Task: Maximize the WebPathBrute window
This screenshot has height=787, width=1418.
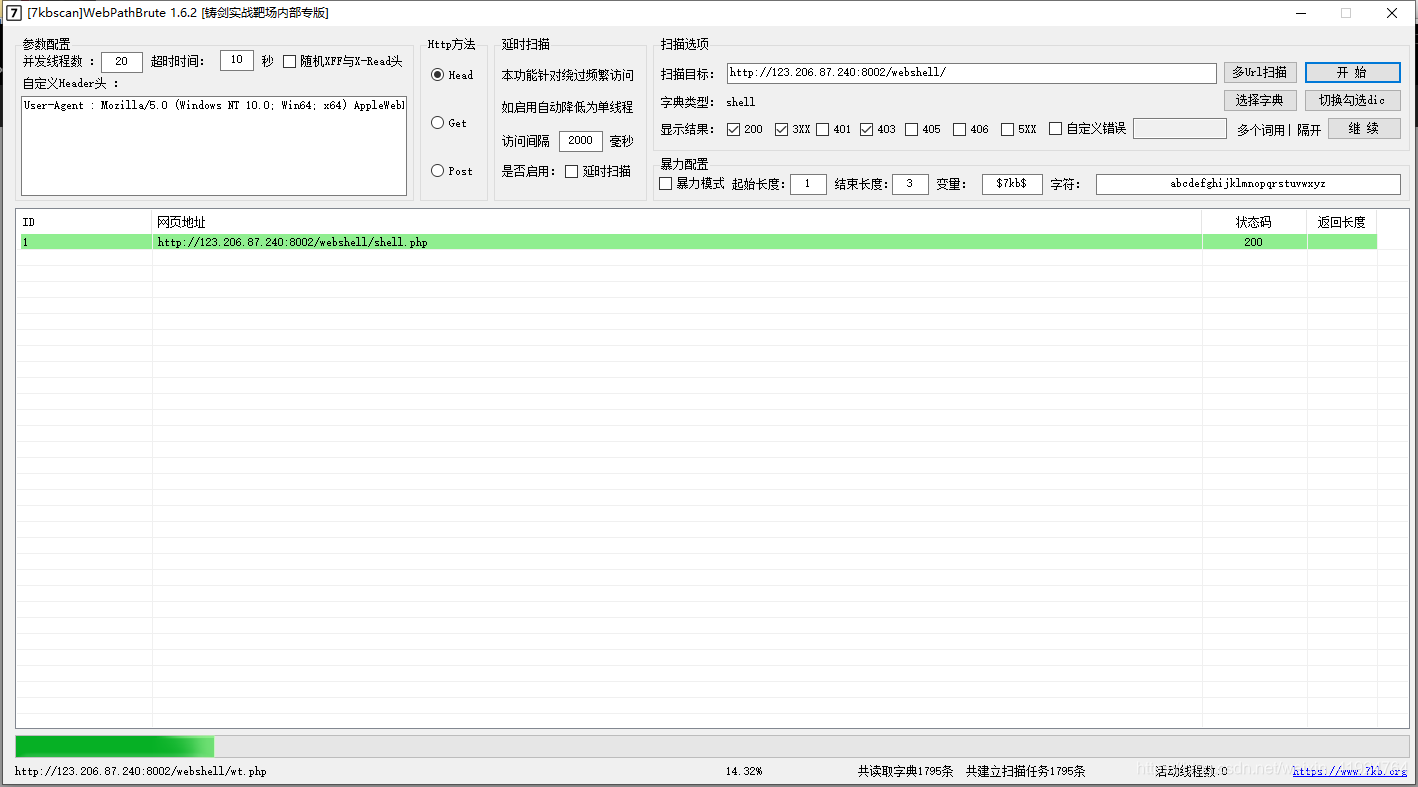Action: 1346,13
